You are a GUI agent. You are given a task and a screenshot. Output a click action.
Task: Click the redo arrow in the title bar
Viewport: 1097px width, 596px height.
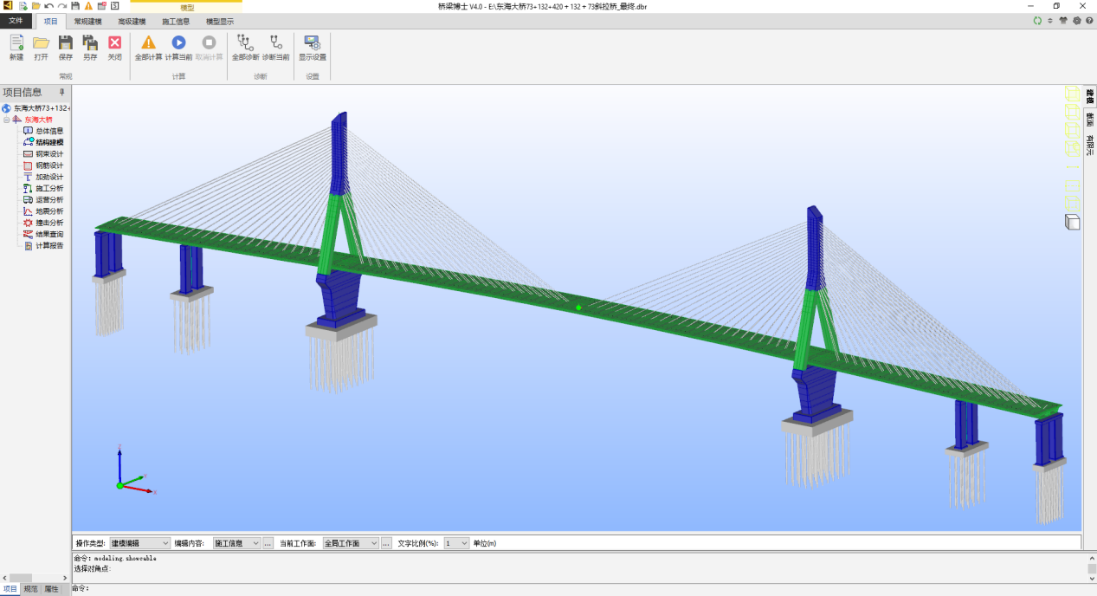tap(62, 6)
